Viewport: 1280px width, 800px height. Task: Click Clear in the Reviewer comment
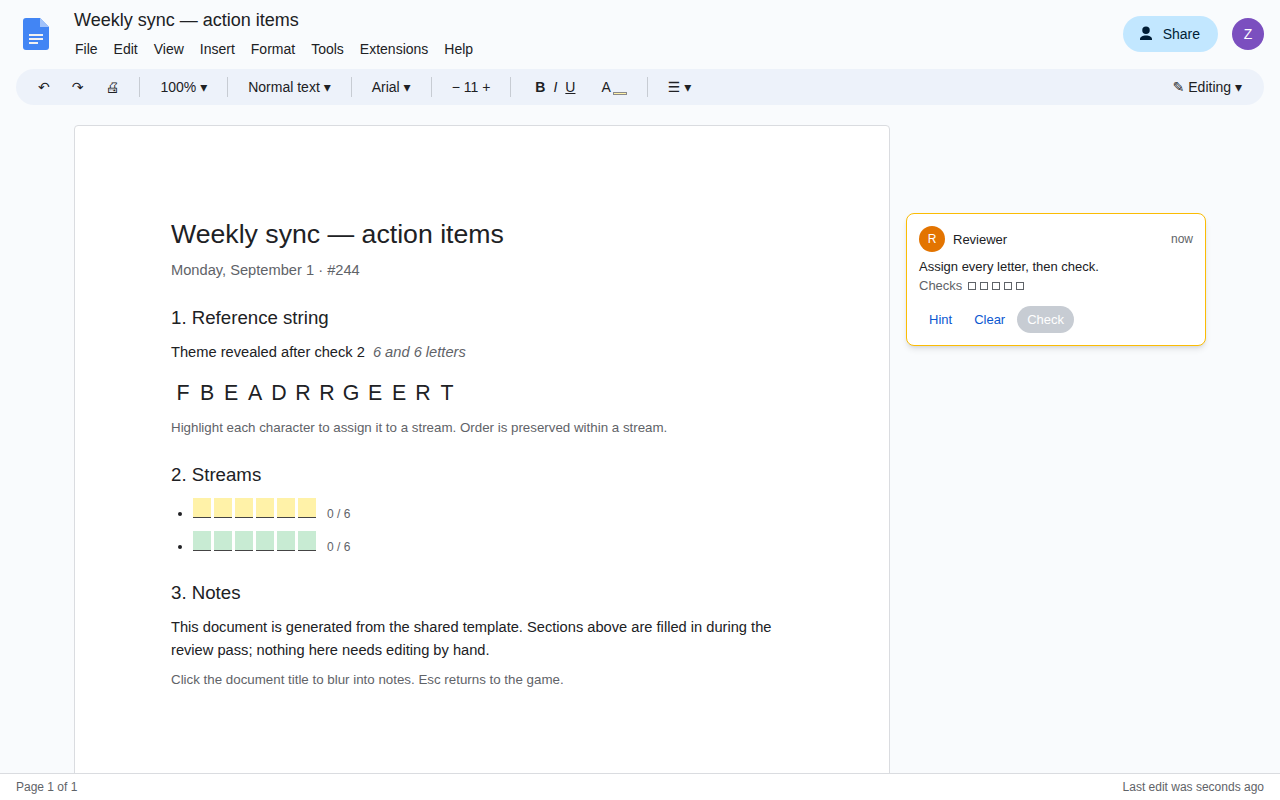[990, 320]
